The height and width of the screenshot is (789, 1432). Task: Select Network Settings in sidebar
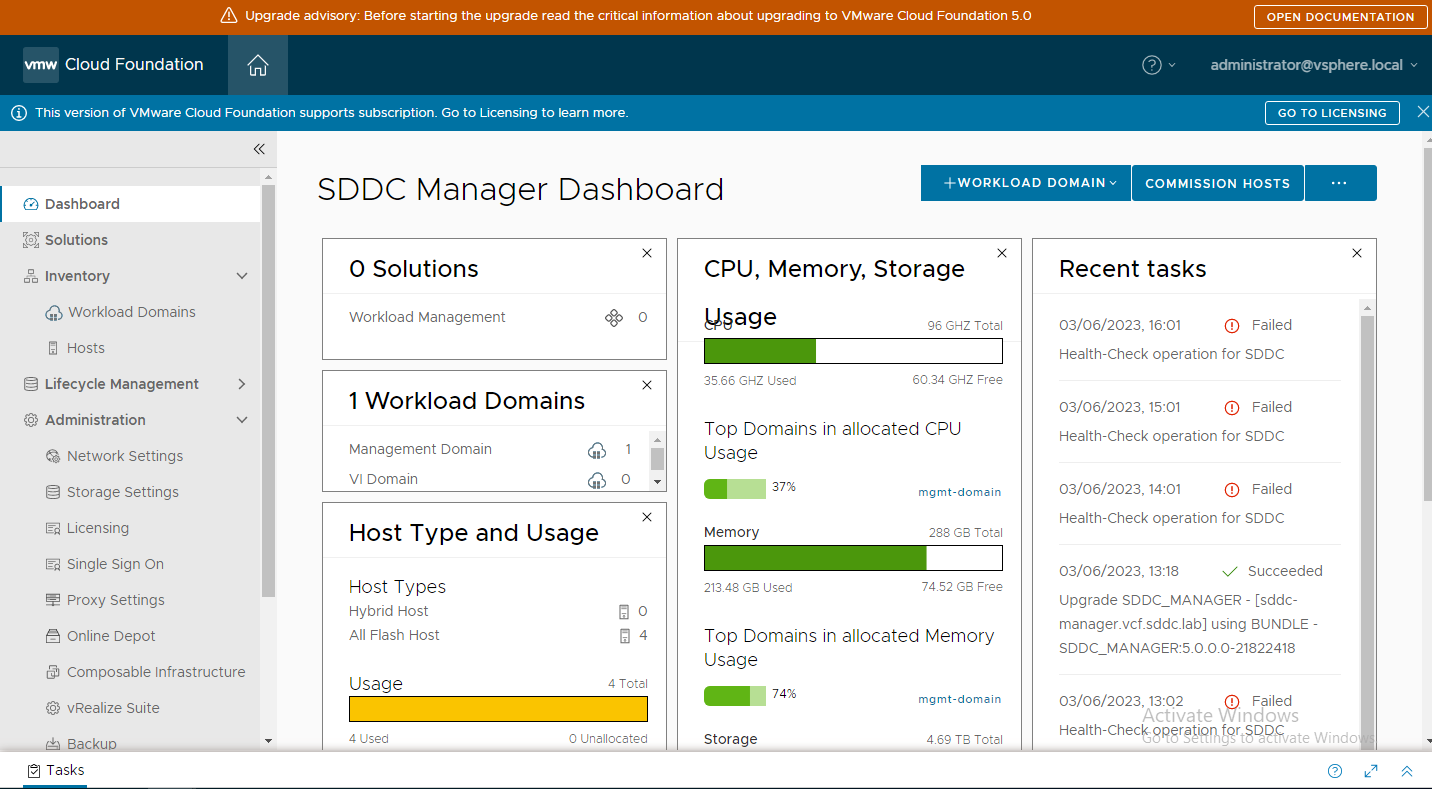[125, 456]
